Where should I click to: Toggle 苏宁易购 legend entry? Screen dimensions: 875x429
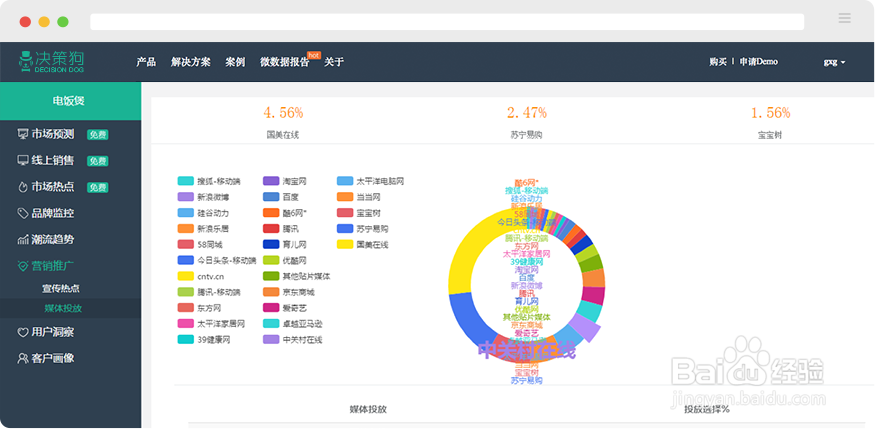363,229
